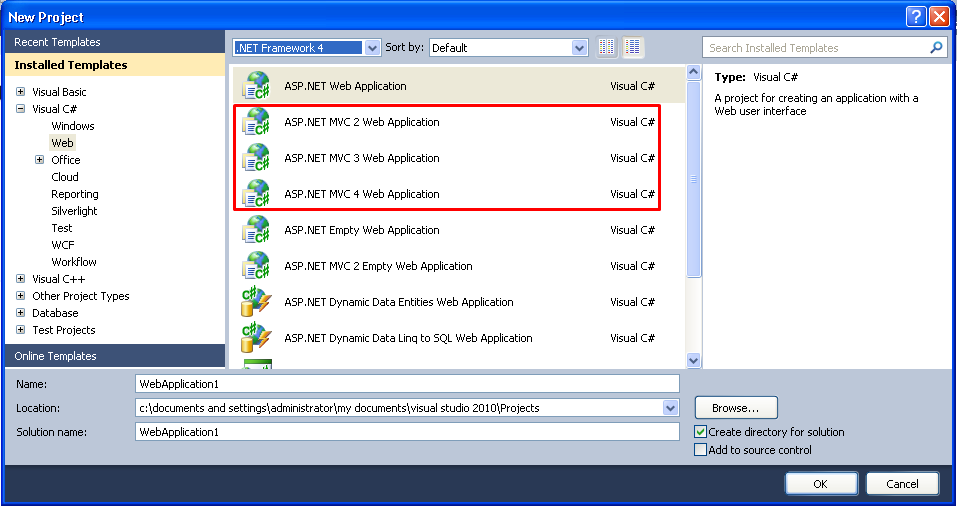Viewport: 957px width, 506px height.
Task: Select the Installed Templates section
Action: [115, 65]
